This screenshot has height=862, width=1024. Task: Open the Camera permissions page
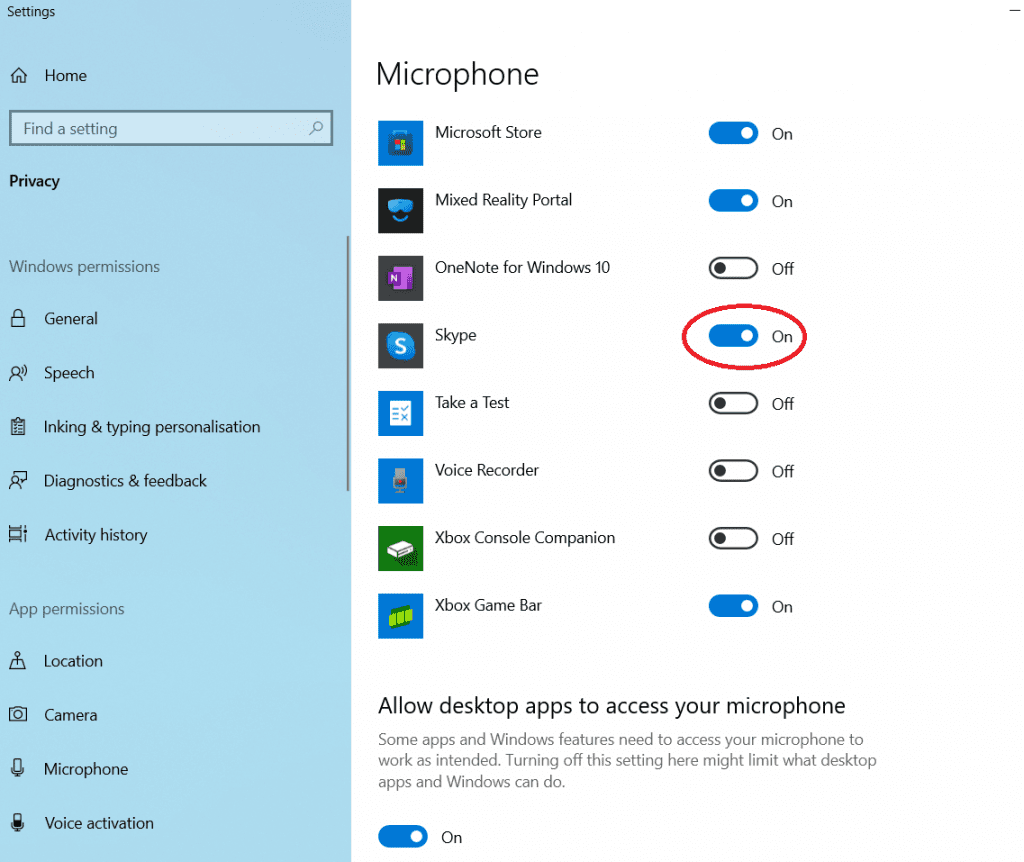pos(70,715)
